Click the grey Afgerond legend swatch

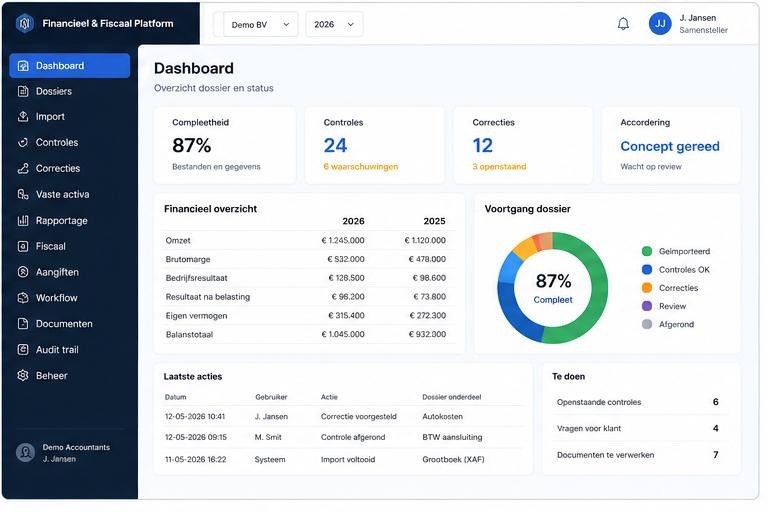point(647,324)
